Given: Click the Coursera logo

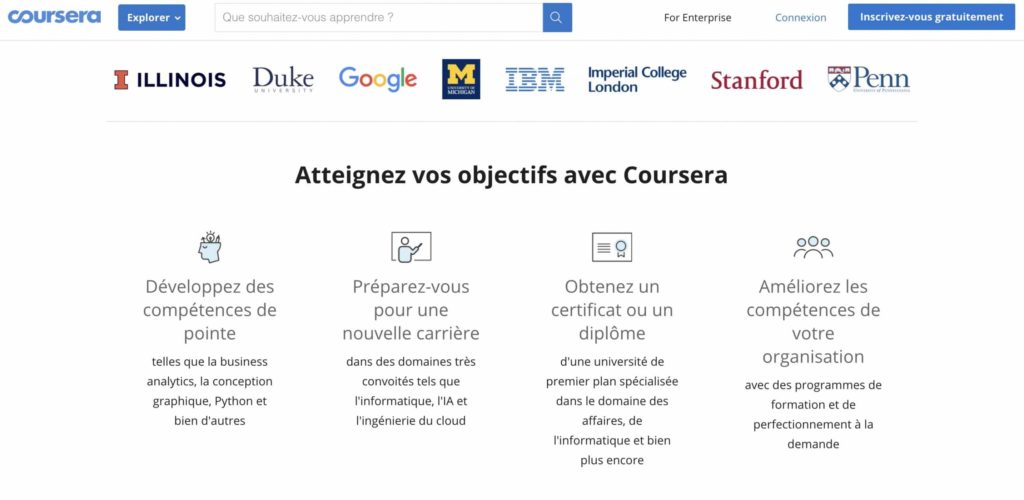Looking at the screenshot, I should click(54, 17).
